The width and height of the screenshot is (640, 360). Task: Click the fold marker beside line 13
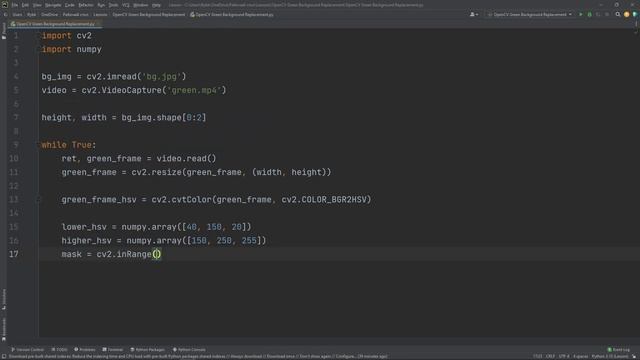(x=38, y=200)
